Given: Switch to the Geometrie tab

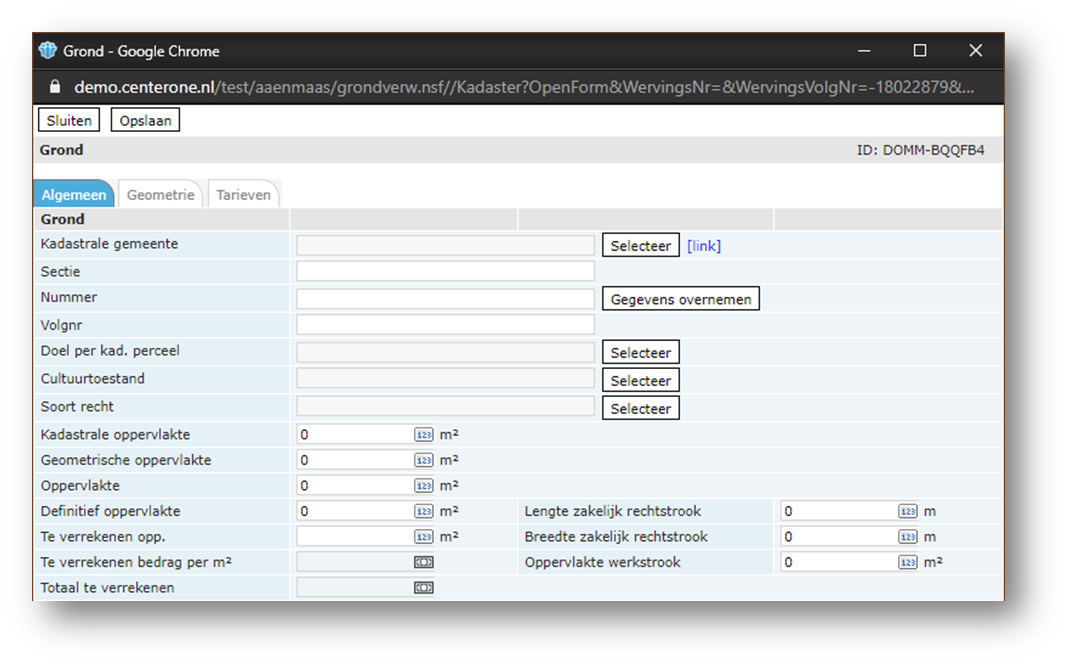Looking at the screenshot, I should point(160,195).
